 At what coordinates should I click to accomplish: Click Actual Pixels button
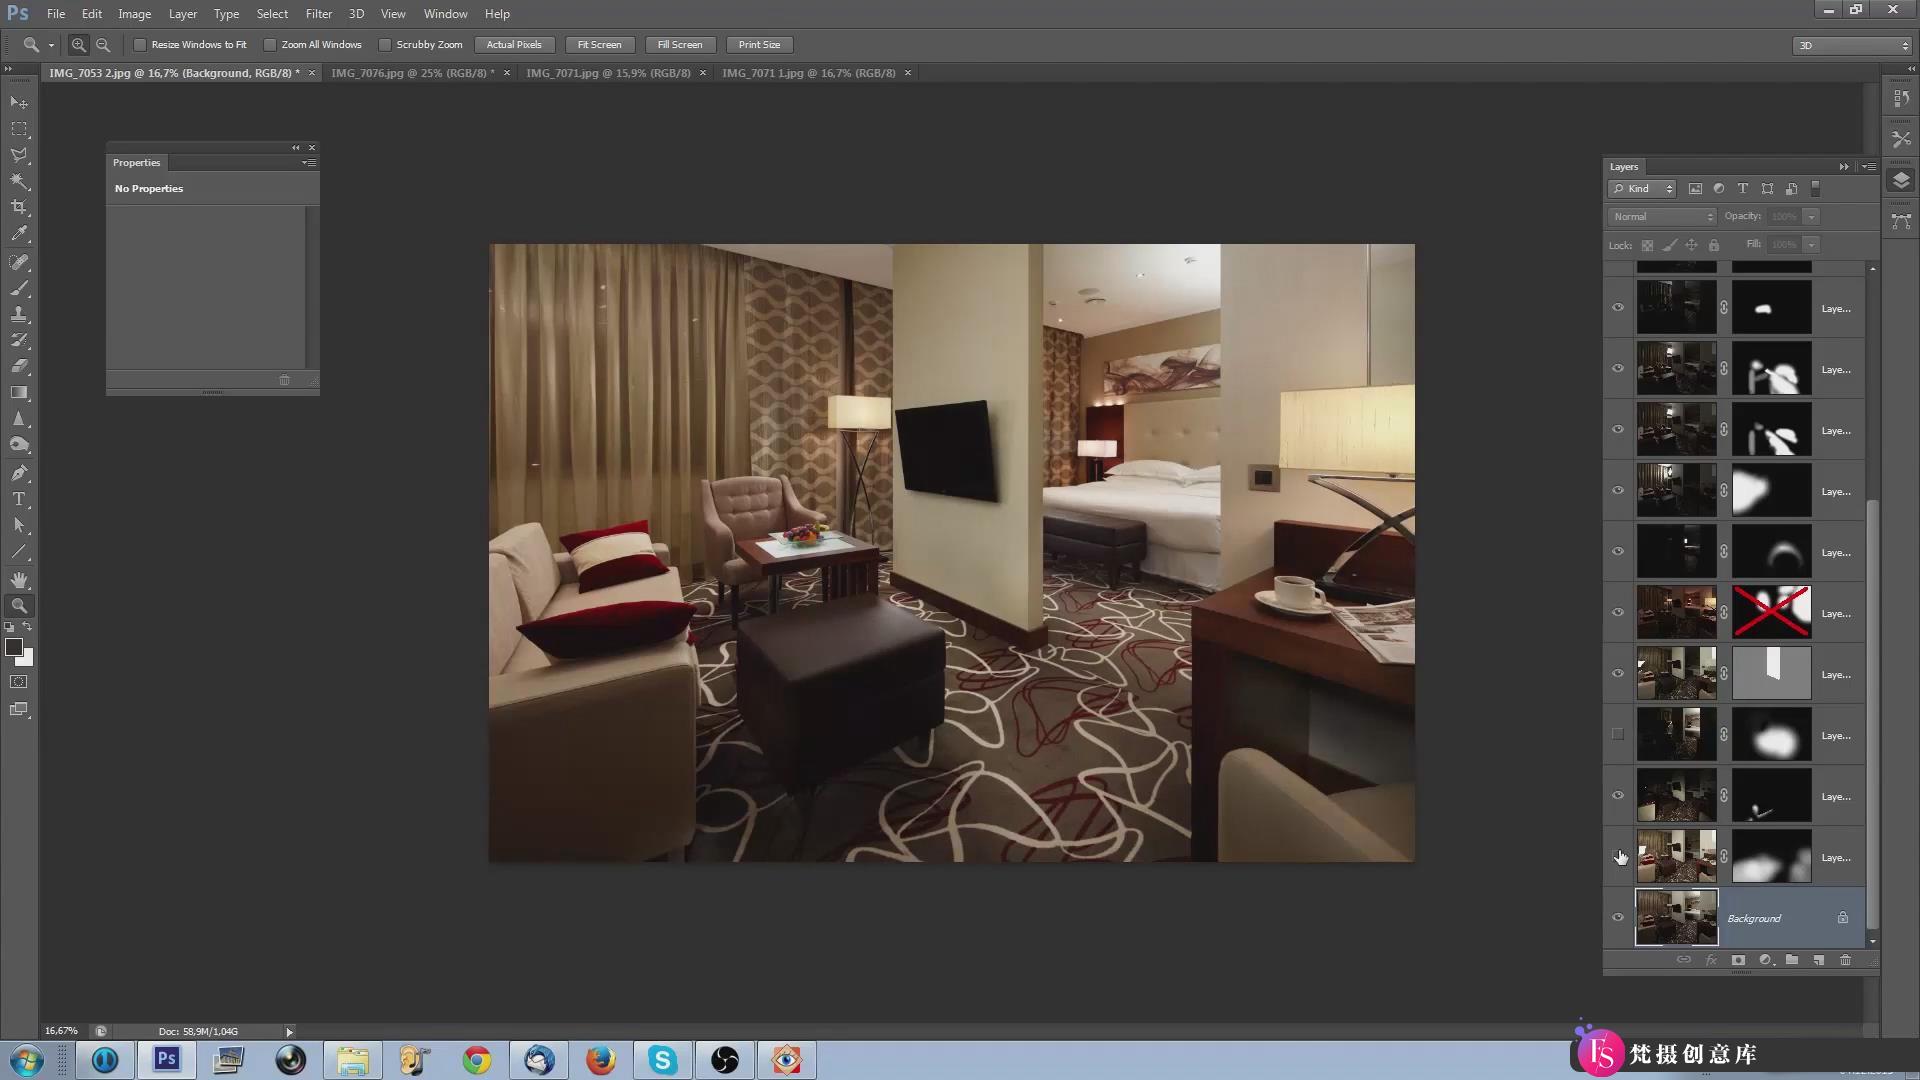click(x=514, y=44)
